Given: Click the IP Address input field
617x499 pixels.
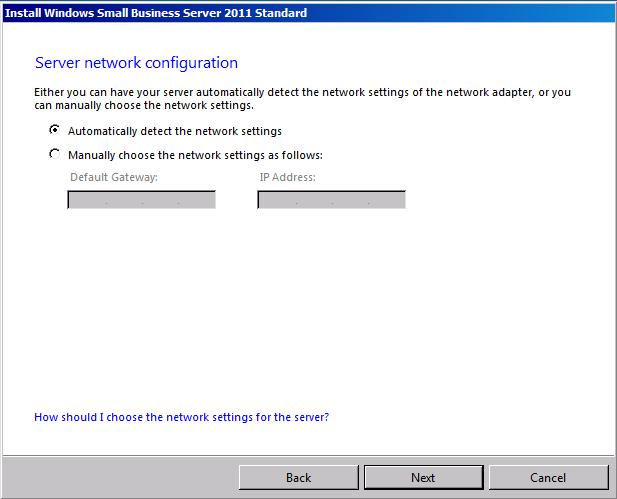Looking at the screenshot, I should click(x=331, y=200).
